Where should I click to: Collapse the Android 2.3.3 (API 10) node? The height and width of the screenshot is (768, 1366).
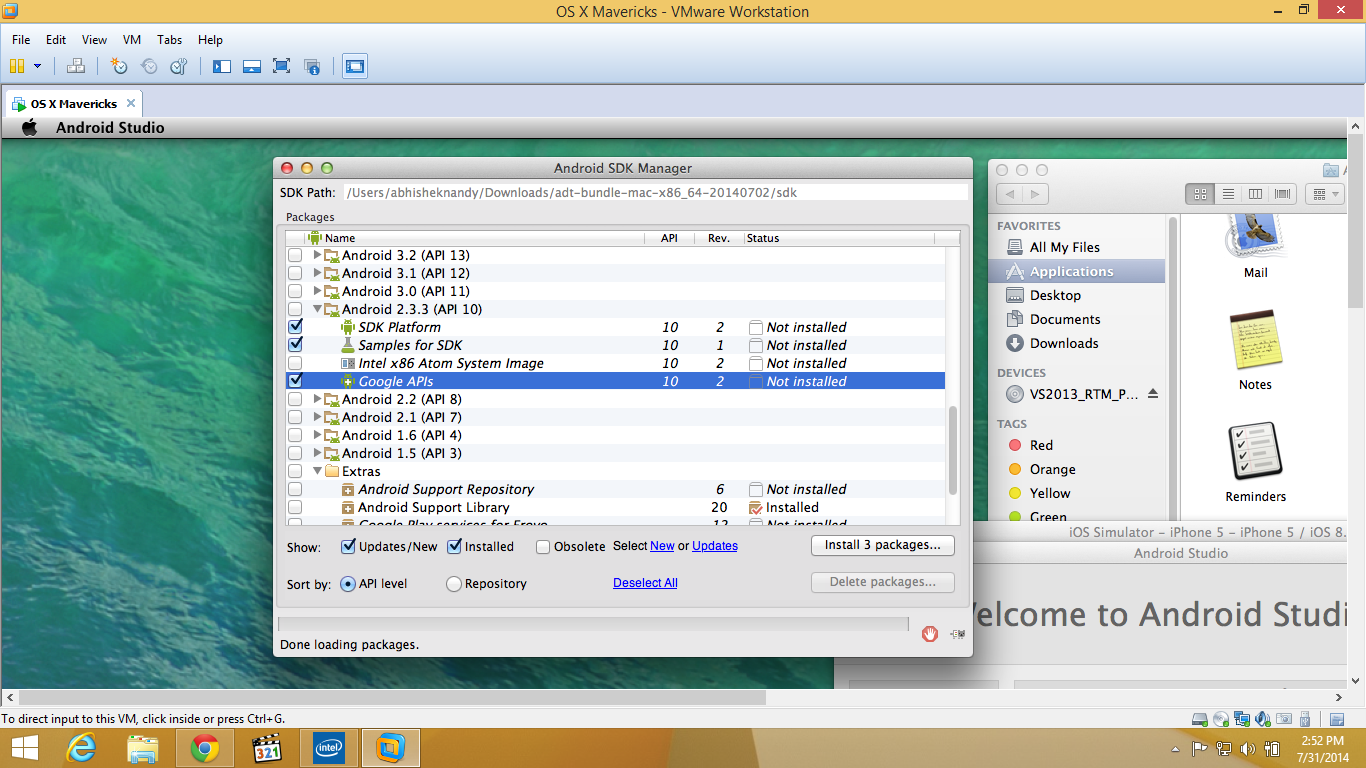[318, 309]
